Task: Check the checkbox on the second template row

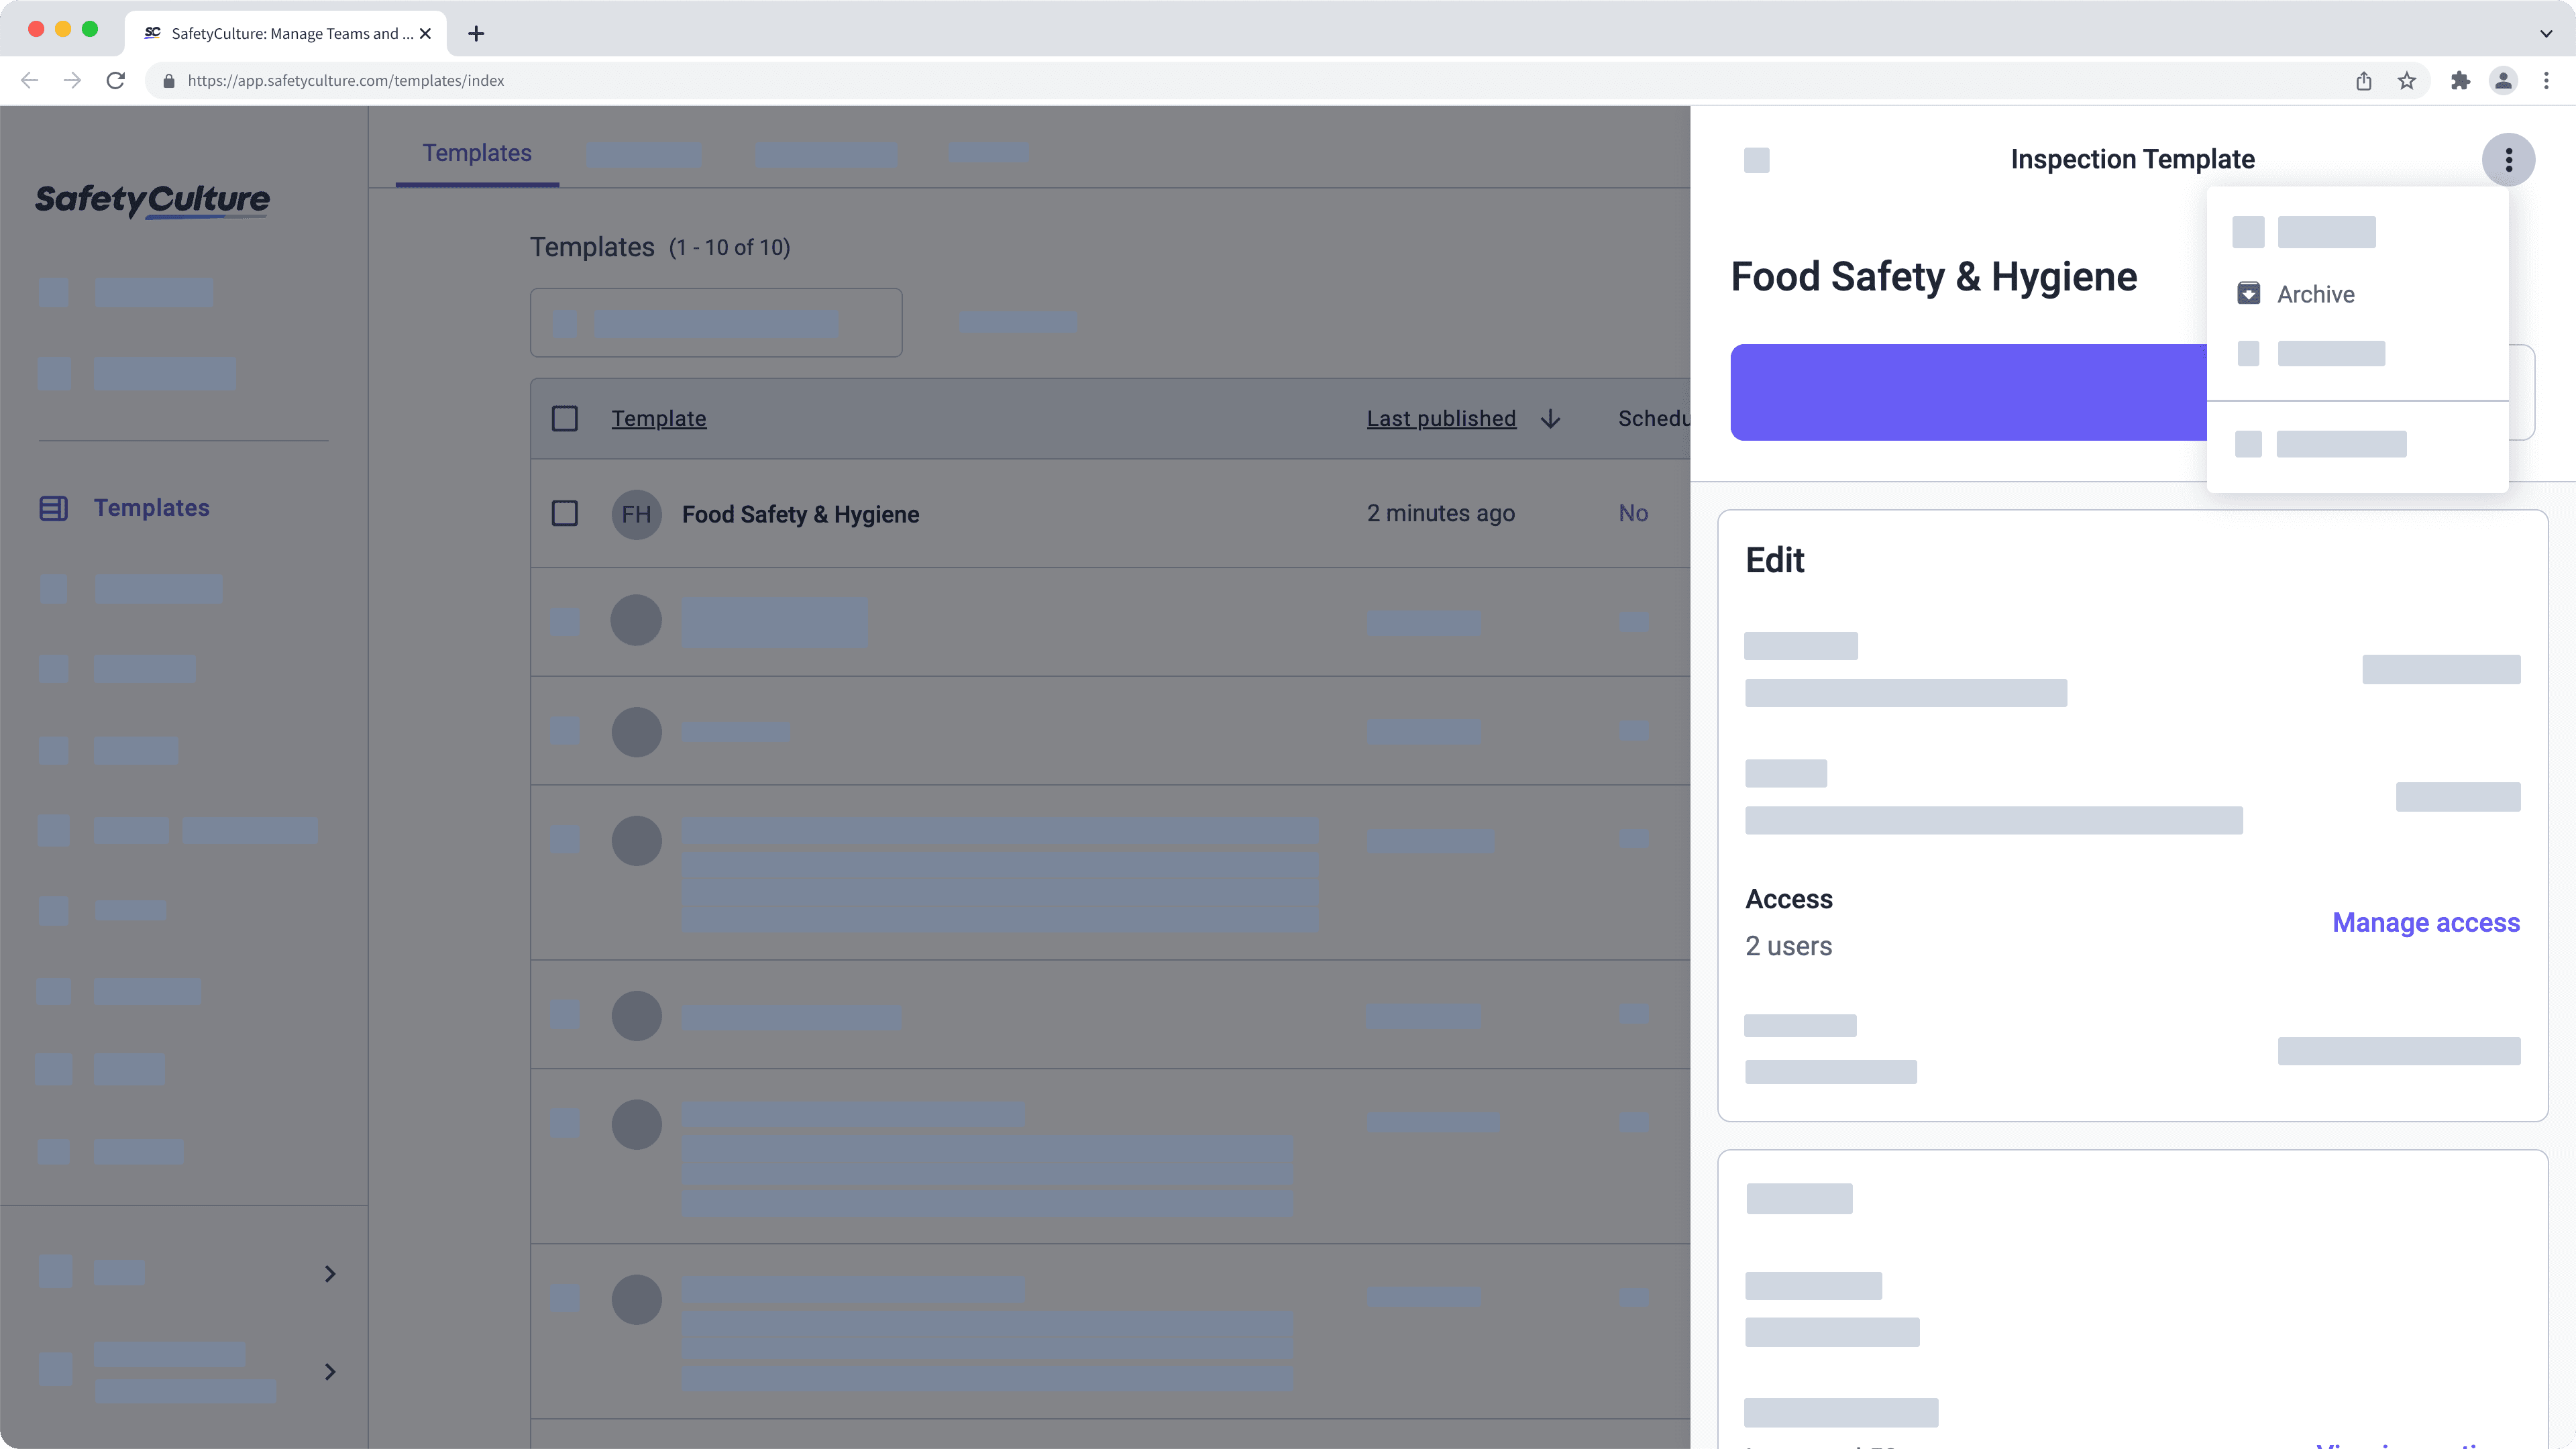Action: tap(565, 620)
